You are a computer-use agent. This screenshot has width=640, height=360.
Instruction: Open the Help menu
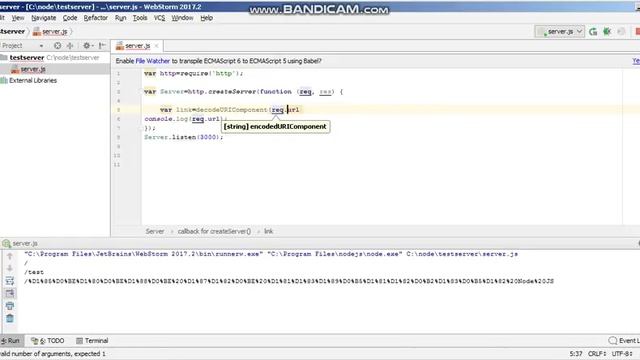(x=207, y=18)
